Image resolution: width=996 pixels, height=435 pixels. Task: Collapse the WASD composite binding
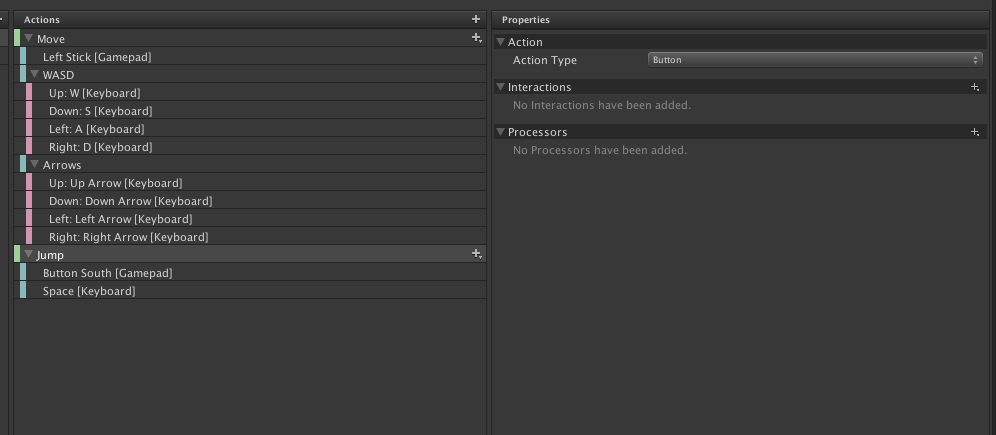tap(35, 75)
